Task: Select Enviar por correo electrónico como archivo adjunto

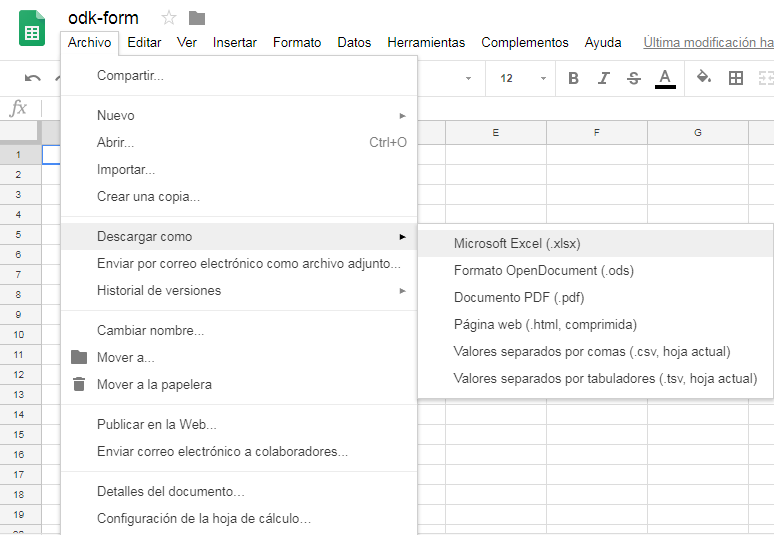Action: 239,264
